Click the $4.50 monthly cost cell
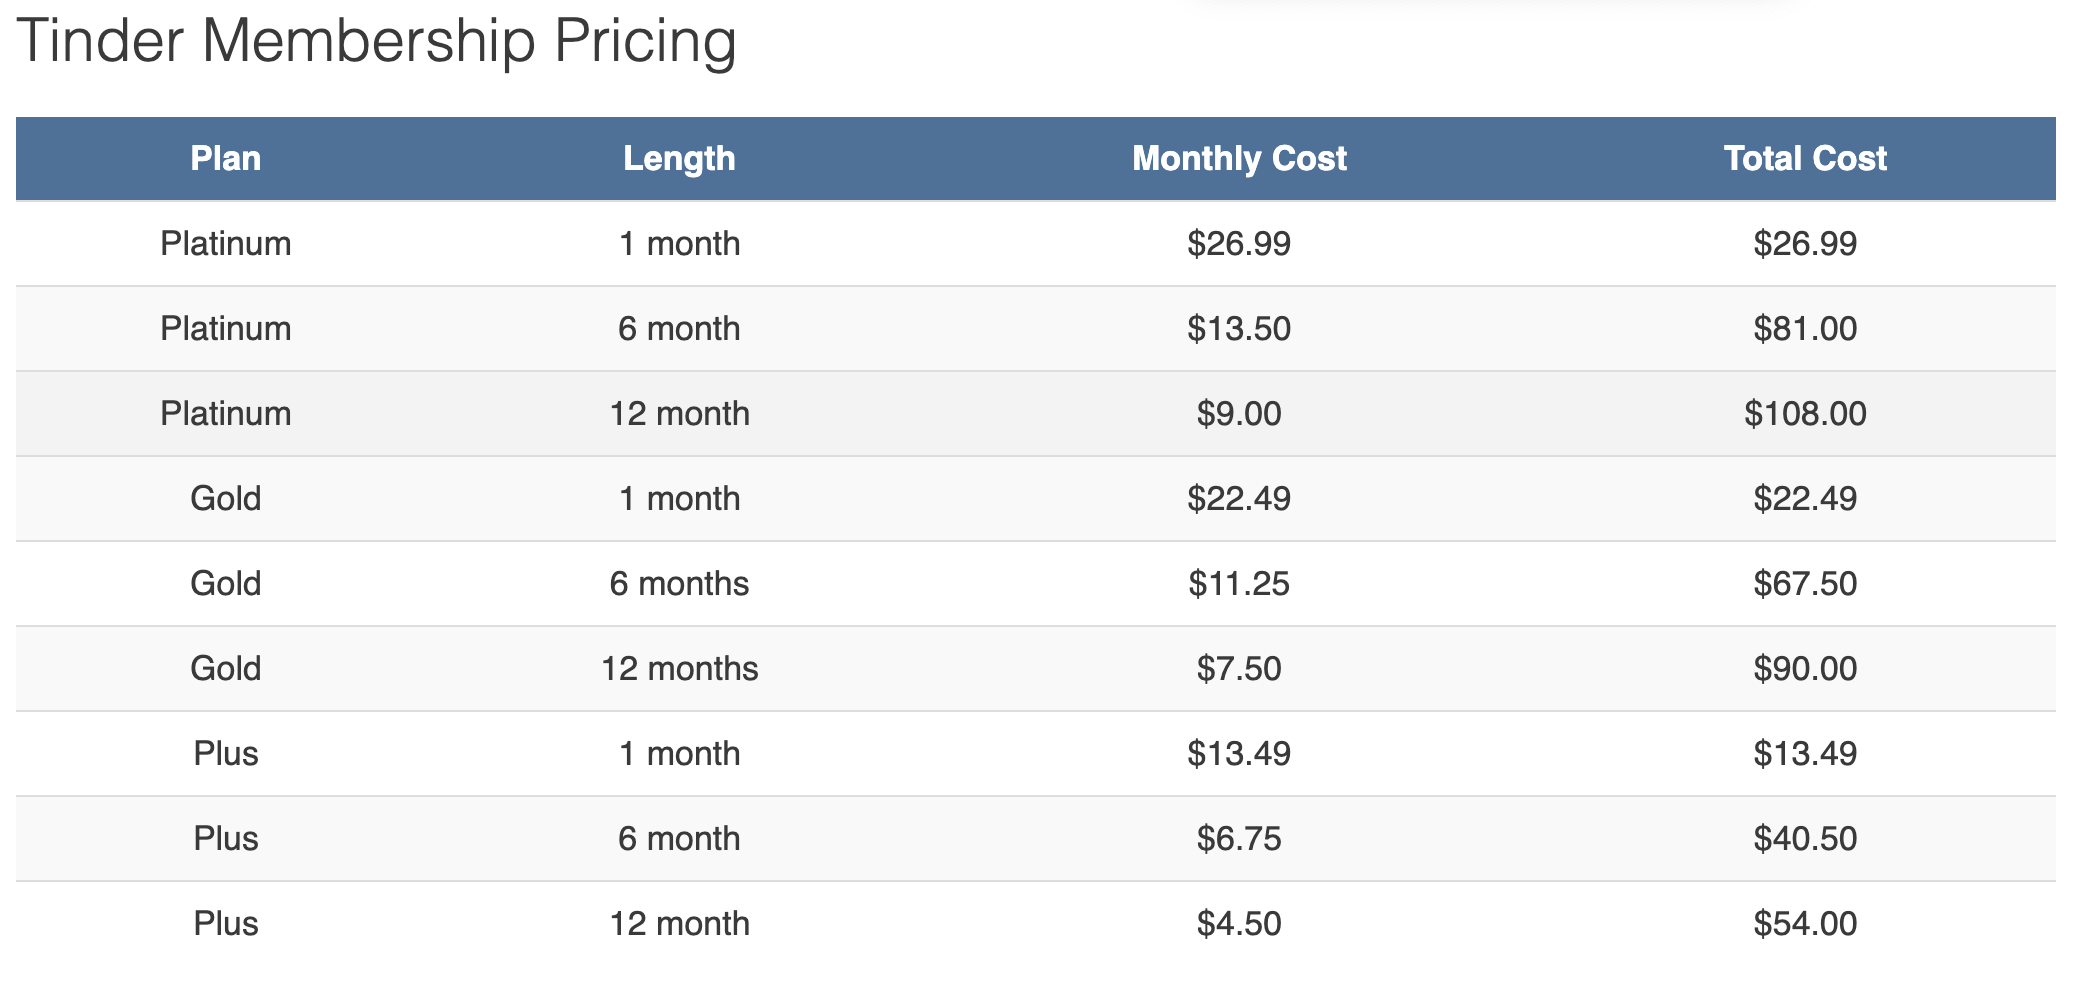The image size is (2088, 1008). [x=1239, y=924]
